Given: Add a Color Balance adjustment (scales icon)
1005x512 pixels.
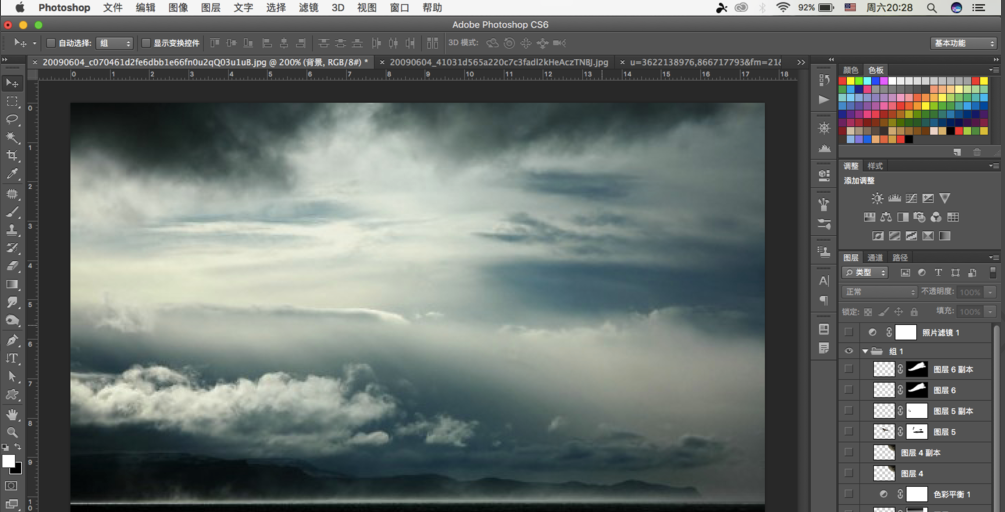Looking at the screenshot, I should [886, 217].
